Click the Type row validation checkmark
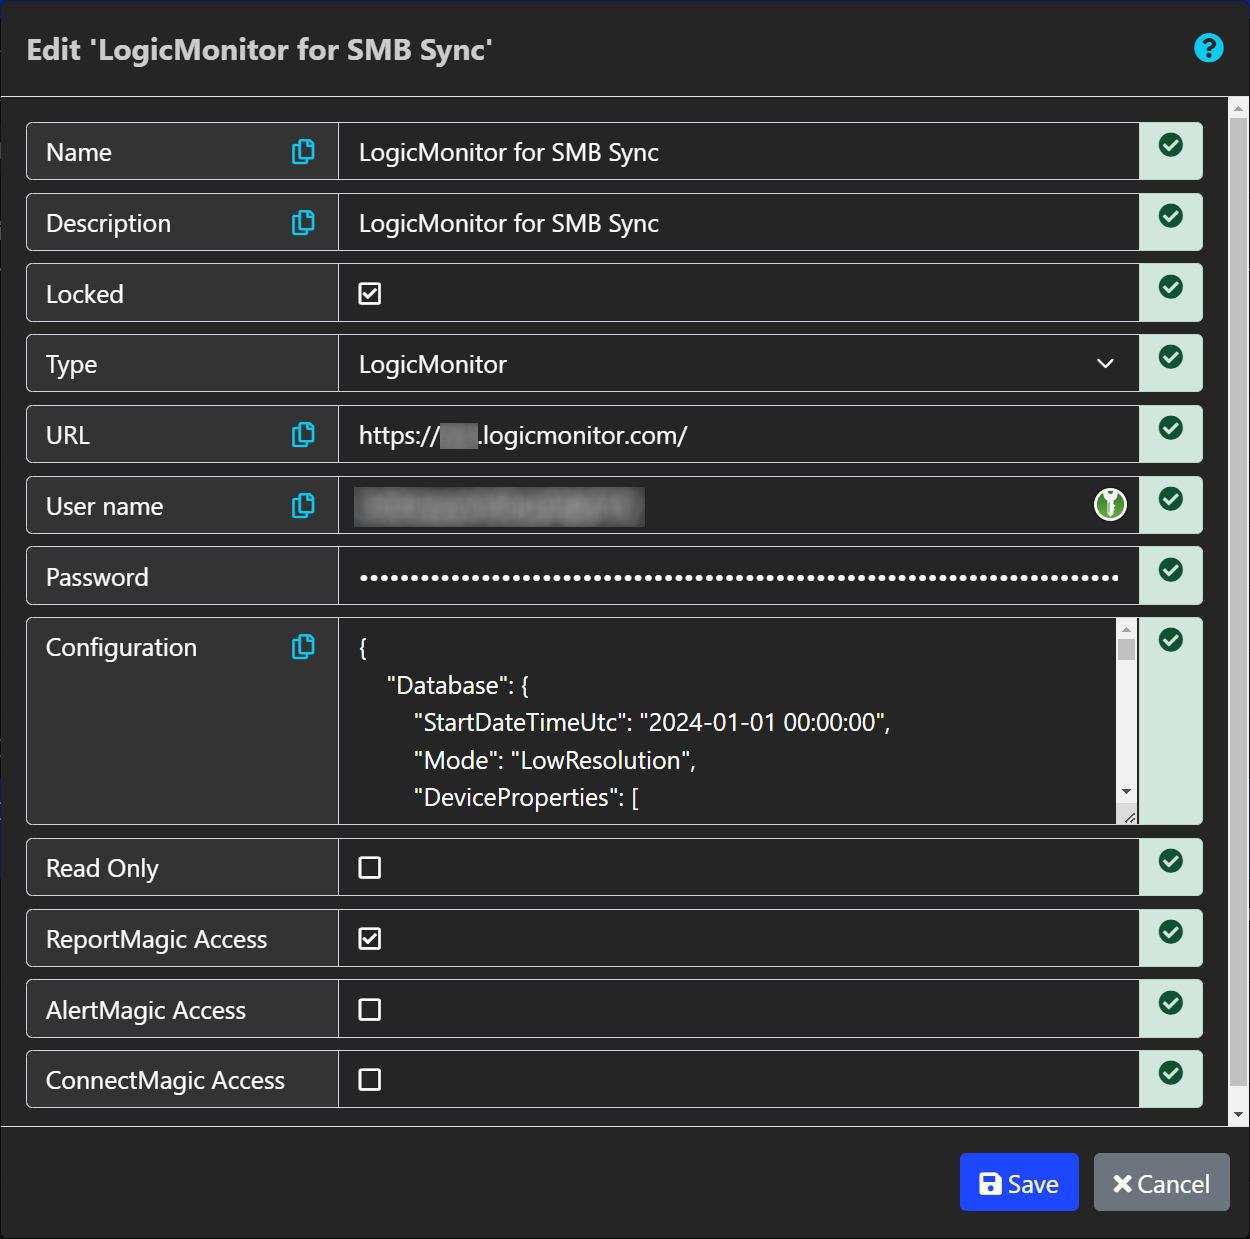Image resolution: width=1250 pixels, height=1239 pixels. tap(1171, 357)
